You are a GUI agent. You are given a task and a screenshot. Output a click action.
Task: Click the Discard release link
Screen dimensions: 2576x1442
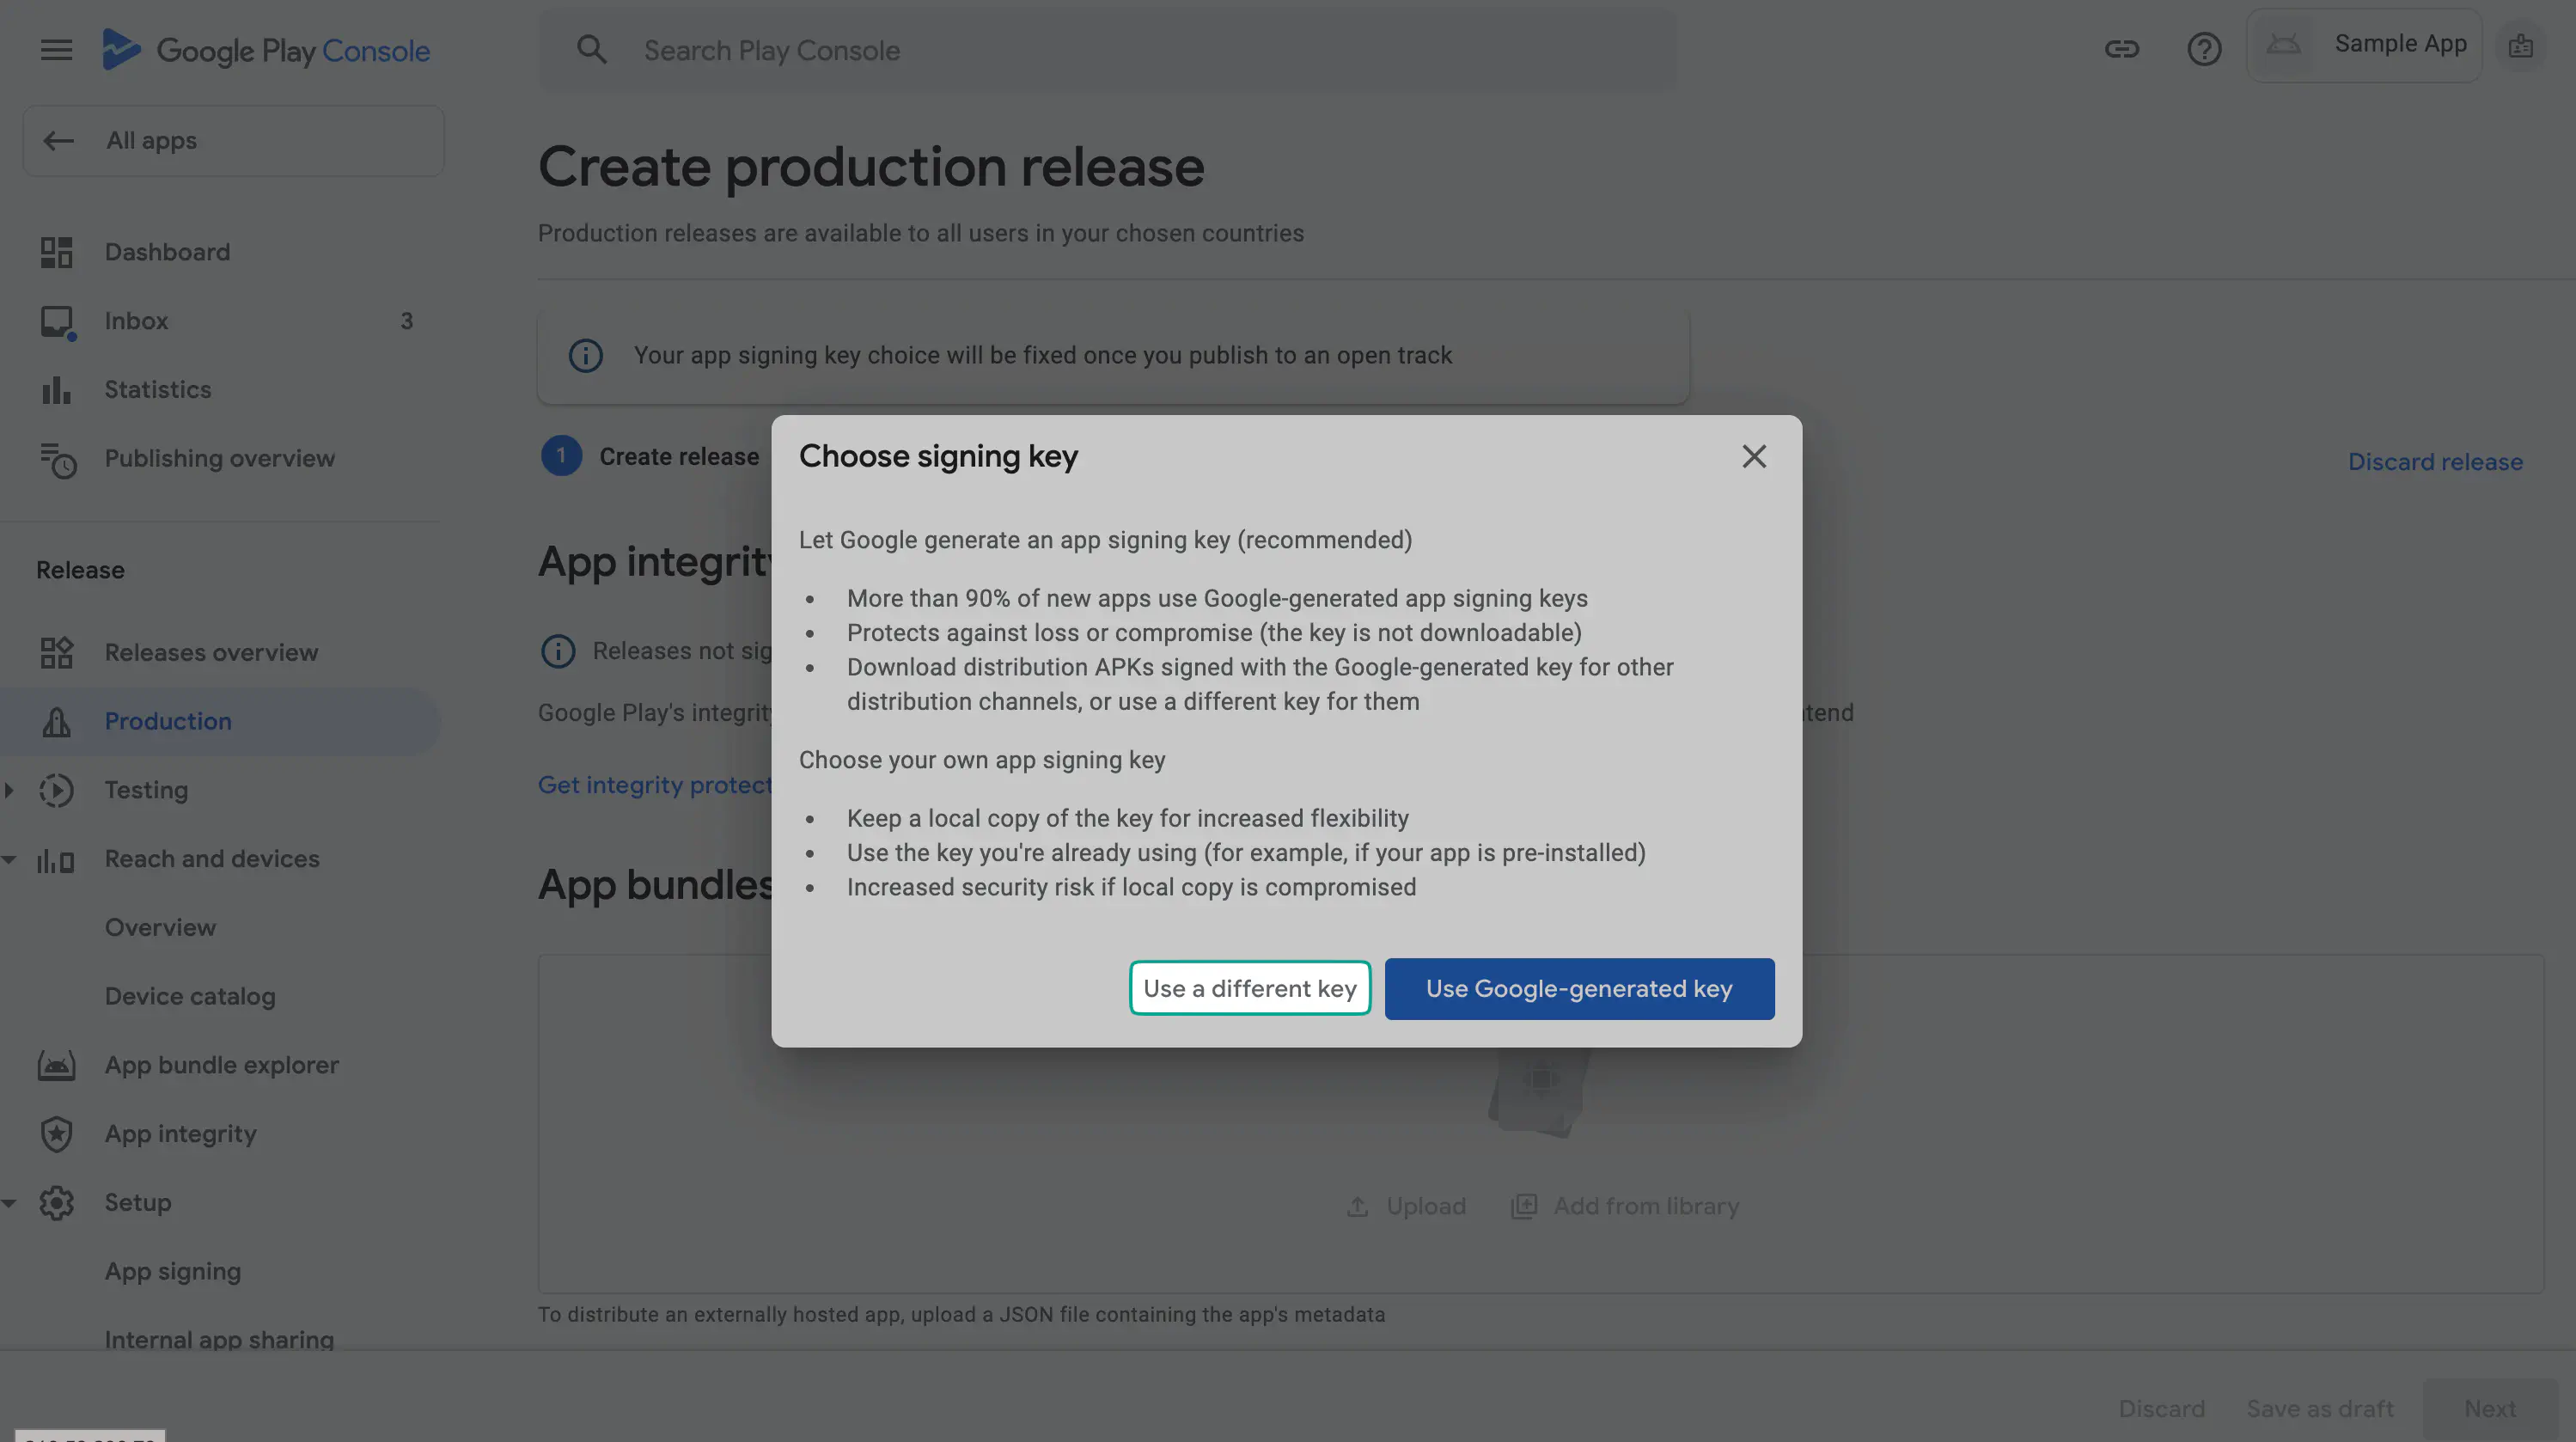(2434, 462)
